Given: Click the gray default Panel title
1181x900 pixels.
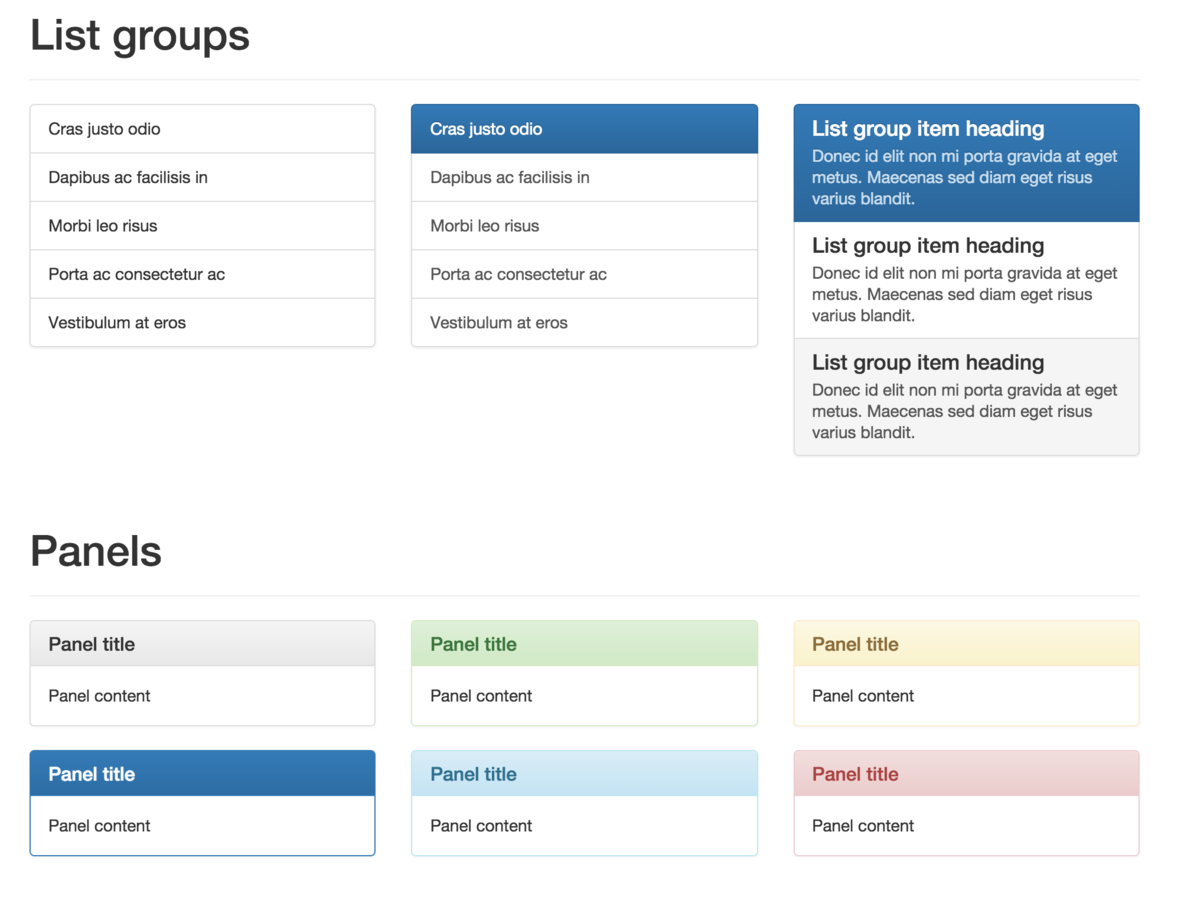Looking at the screenshot, I should (92, 644).
